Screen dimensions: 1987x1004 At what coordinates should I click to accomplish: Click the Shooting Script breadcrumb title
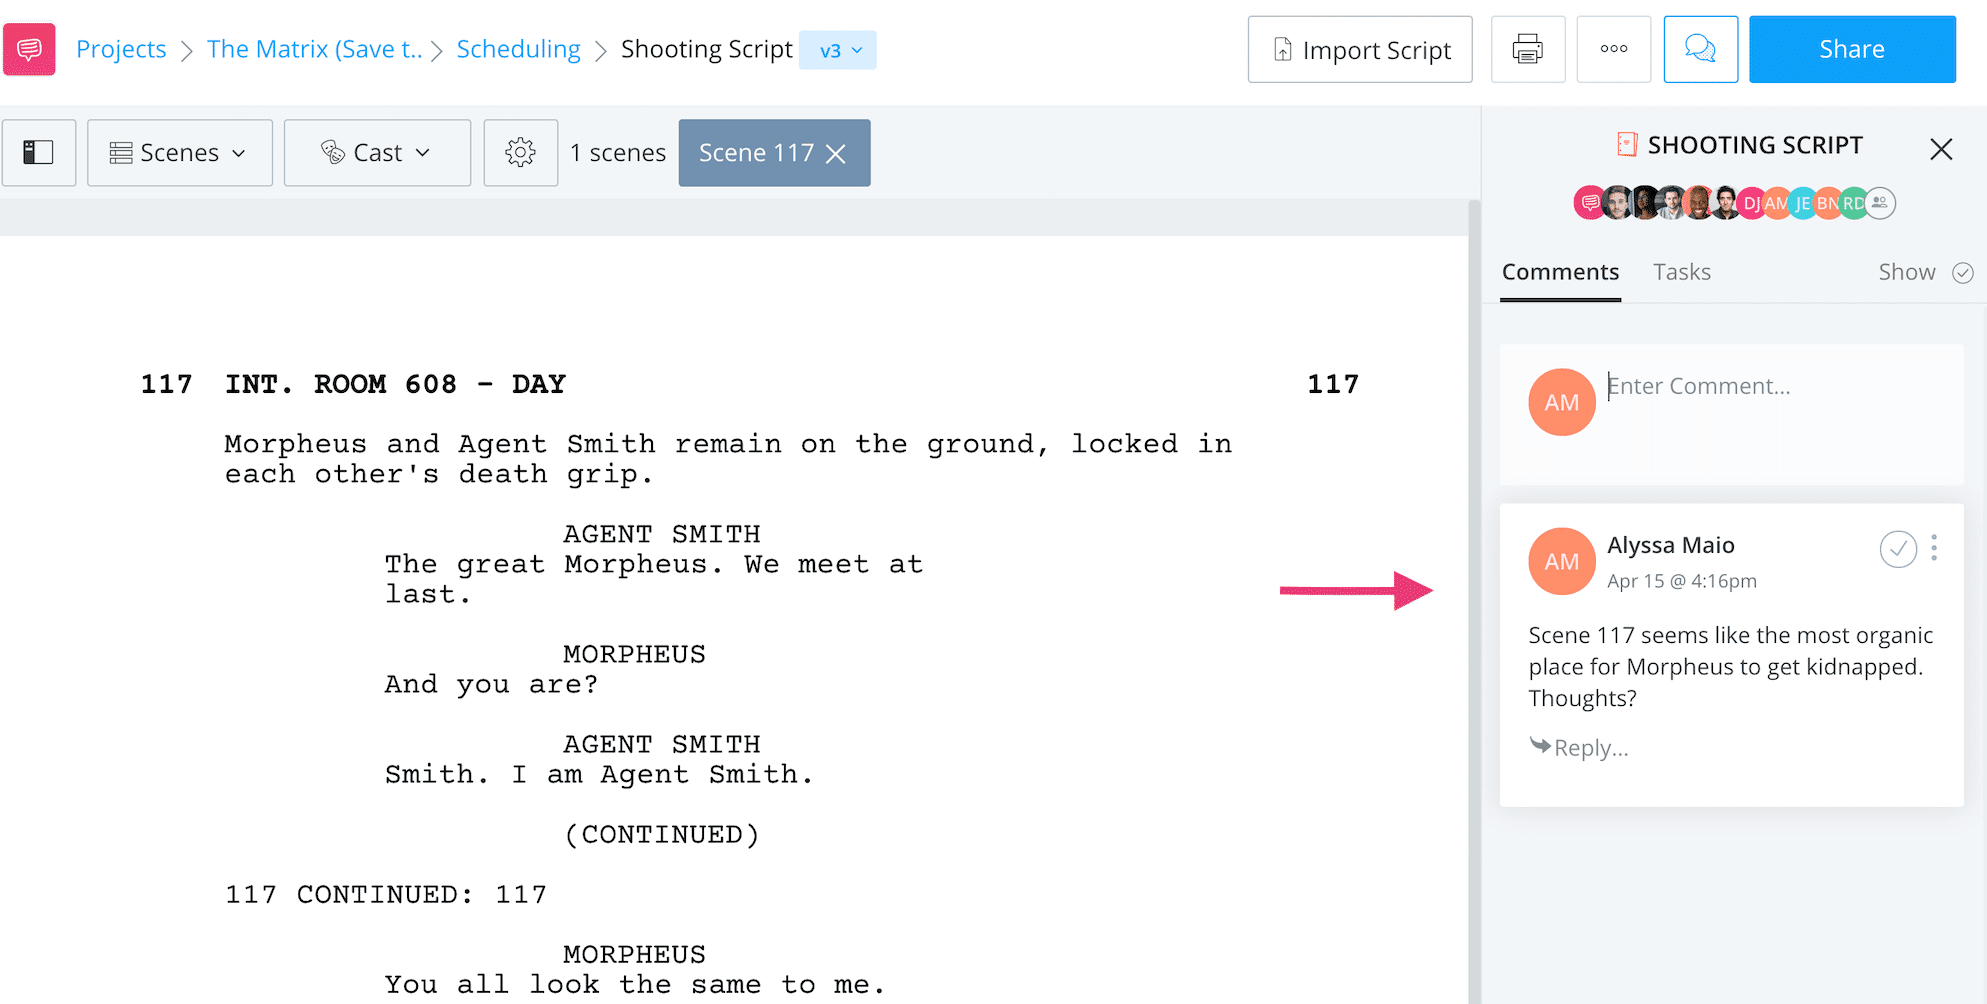point(706,49)
